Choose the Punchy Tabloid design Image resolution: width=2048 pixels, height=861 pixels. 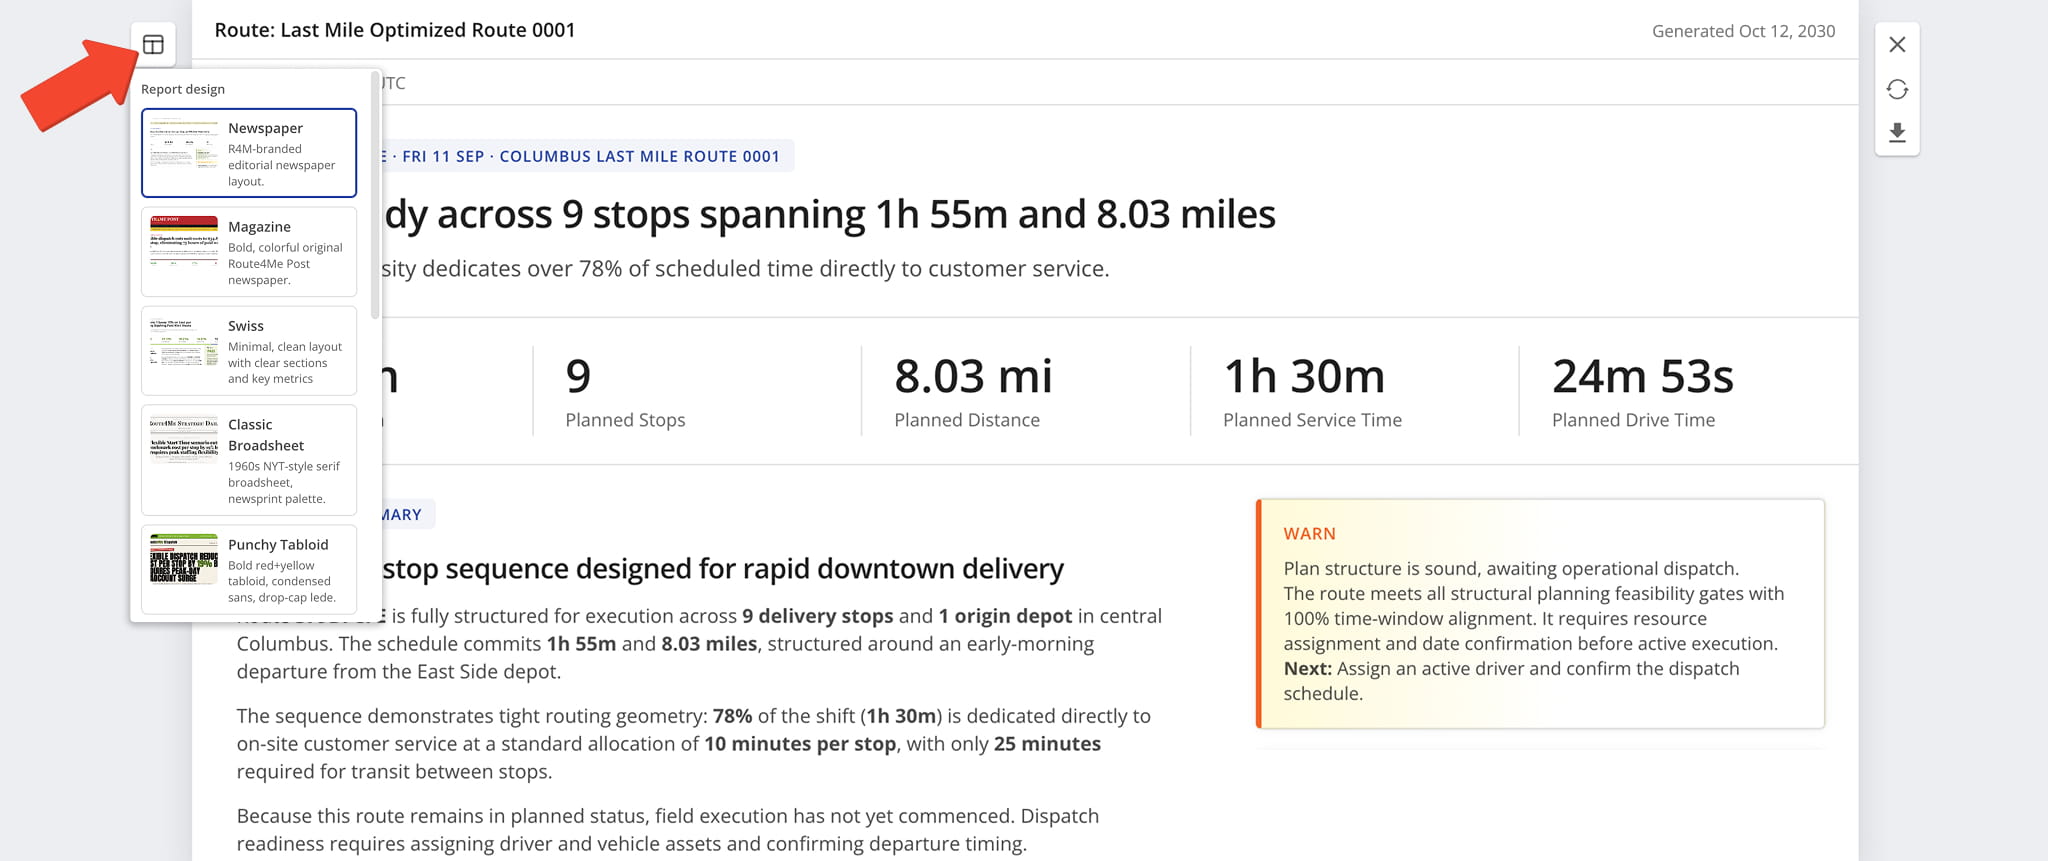(x=249, y=569)
